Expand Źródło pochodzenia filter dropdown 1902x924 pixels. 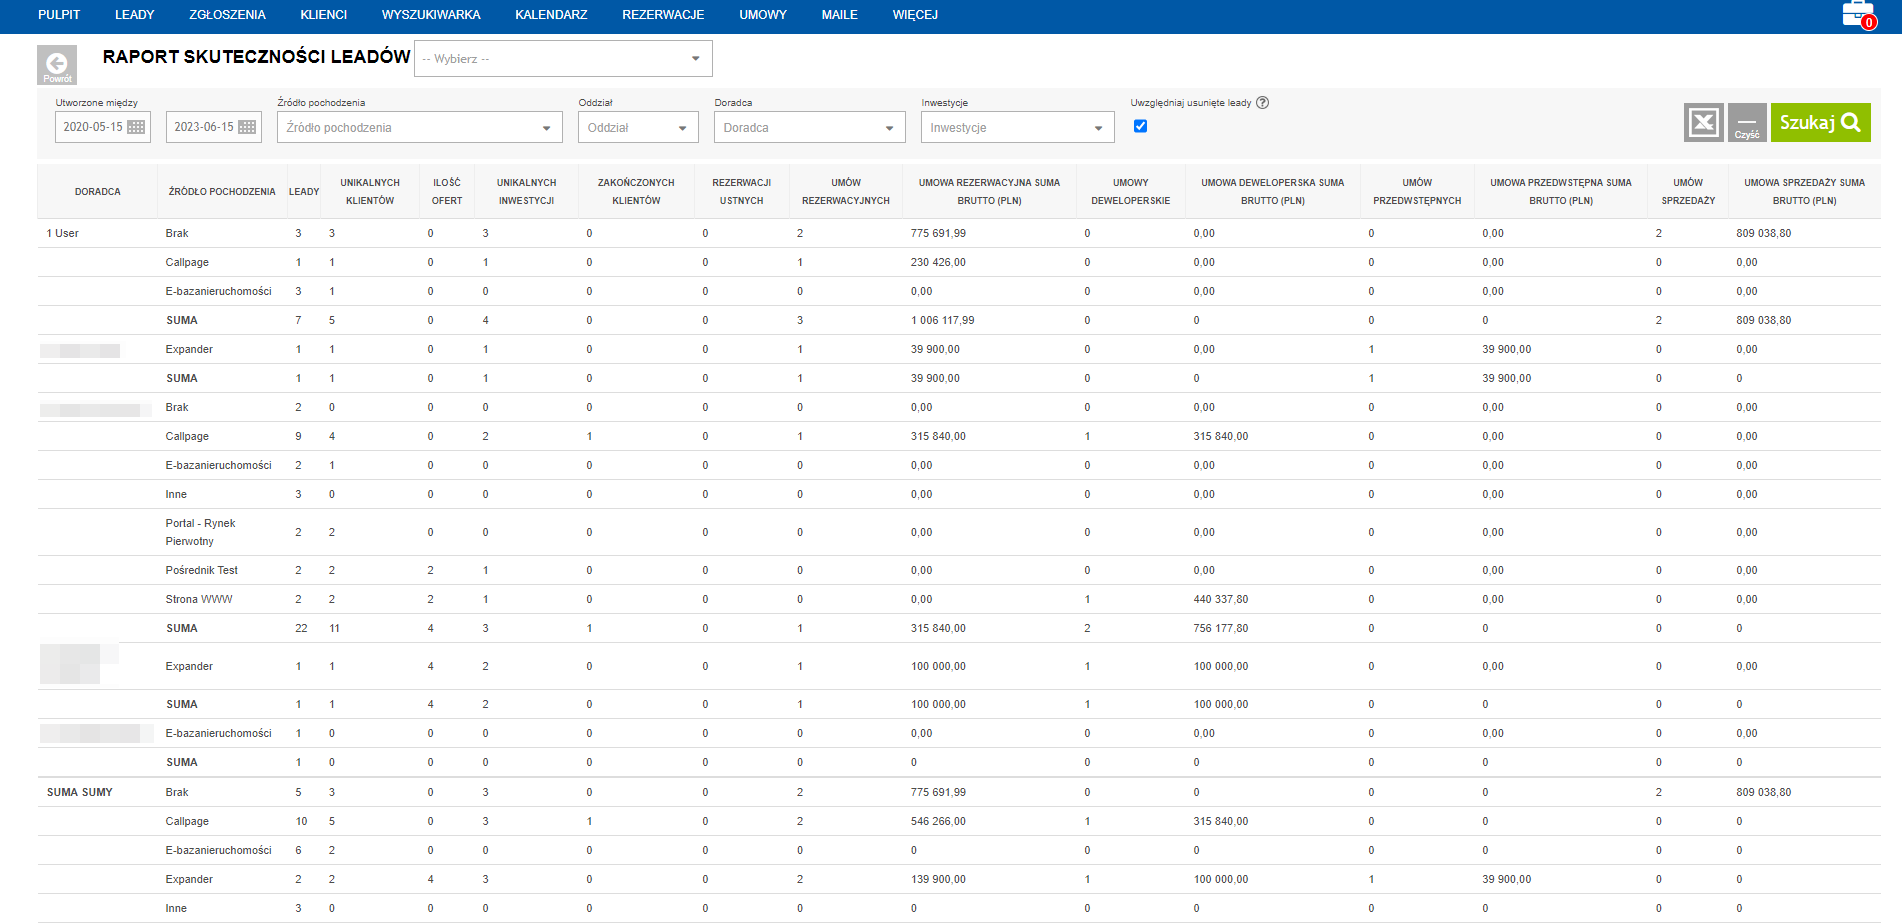[420, 127]
